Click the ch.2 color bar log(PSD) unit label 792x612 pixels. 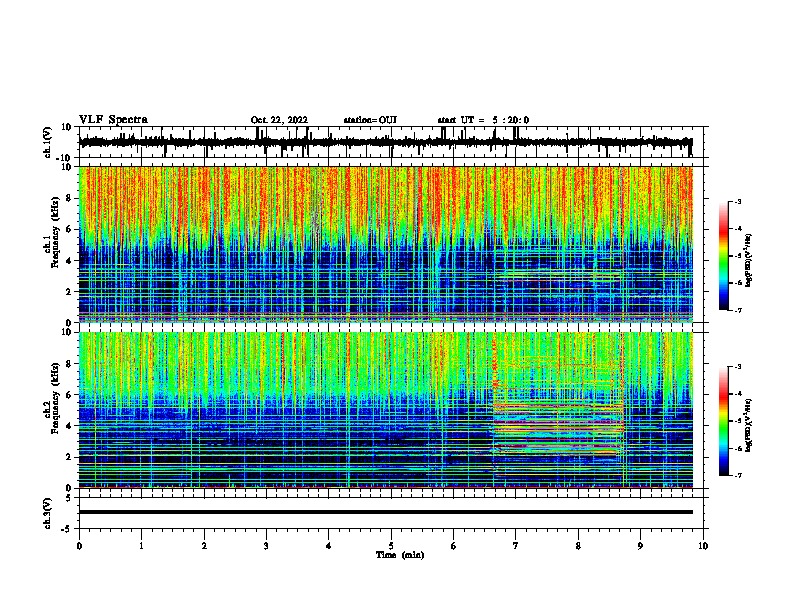tap(749, 425)
